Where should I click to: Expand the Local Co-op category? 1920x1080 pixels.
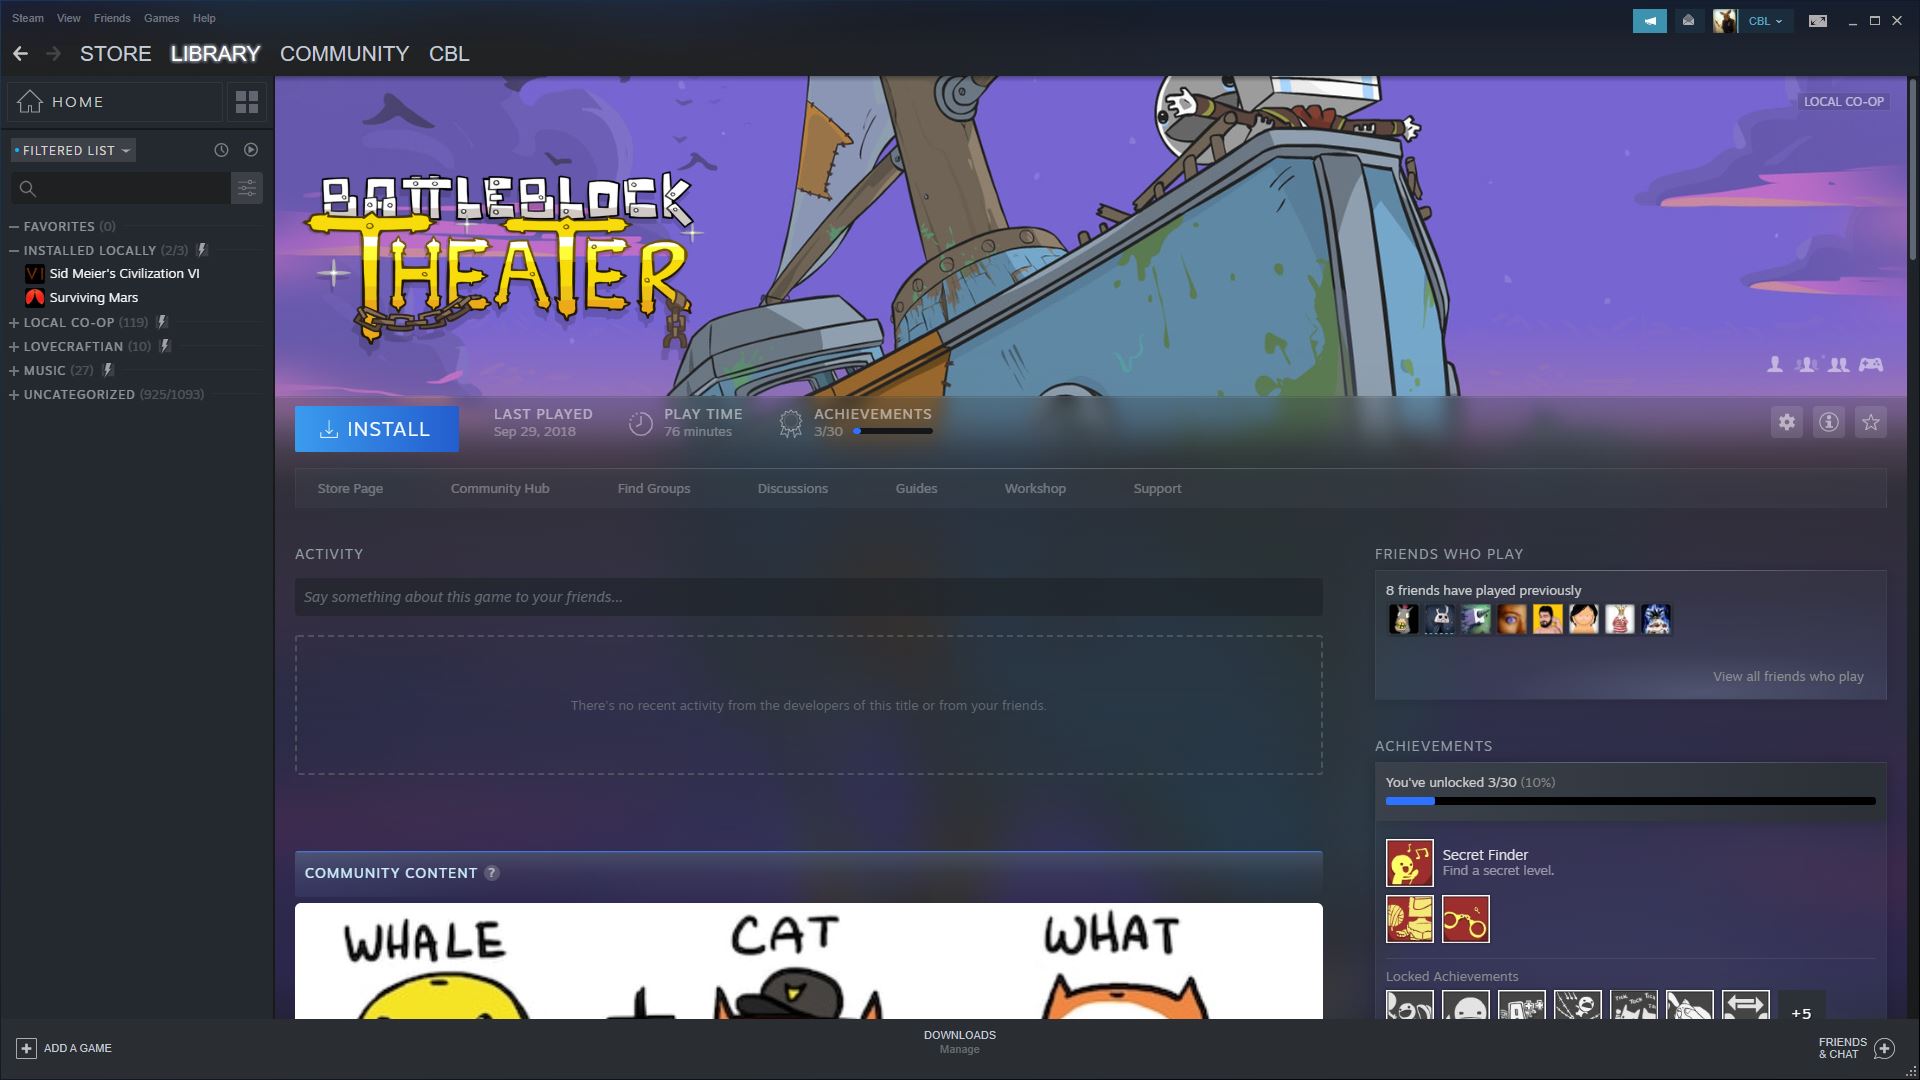click(14, 322)
